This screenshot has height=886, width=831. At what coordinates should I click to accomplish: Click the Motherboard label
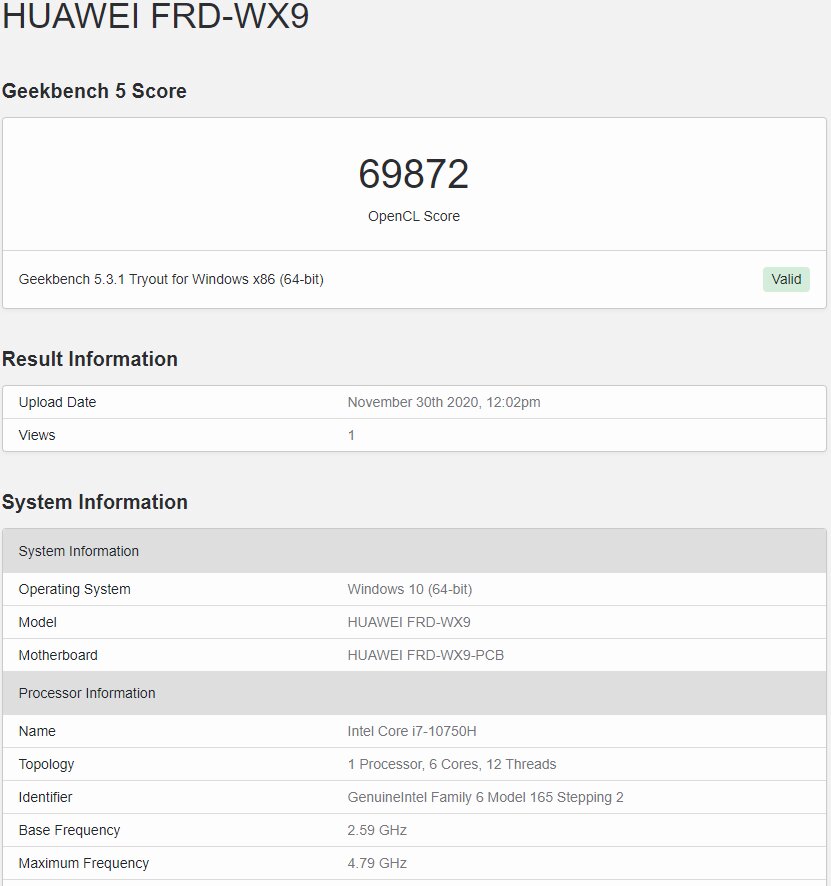58,655
